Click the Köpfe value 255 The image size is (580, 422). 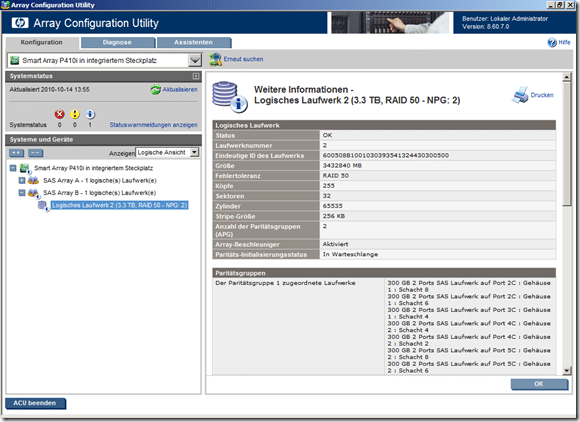(438, 186)
